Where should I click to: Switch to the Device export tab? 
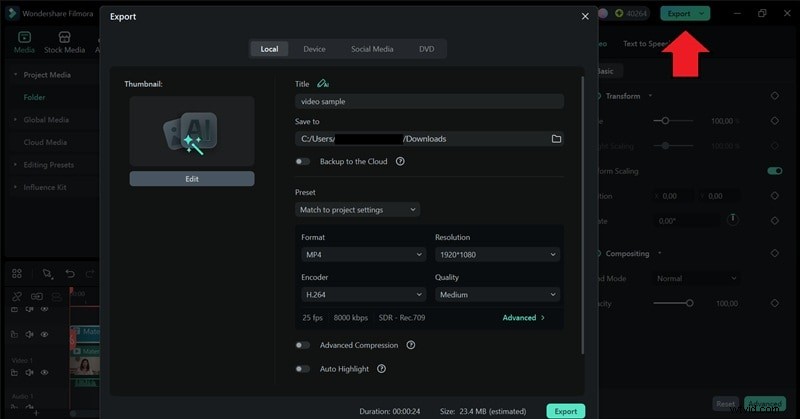pyautogui.click(x=314, y=49)
